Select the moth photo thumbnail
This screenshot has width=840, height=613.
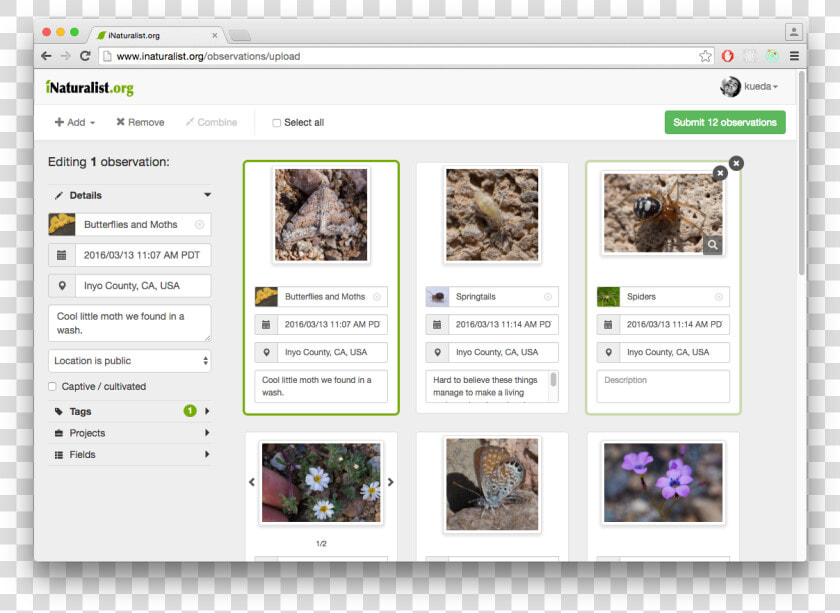321,214
